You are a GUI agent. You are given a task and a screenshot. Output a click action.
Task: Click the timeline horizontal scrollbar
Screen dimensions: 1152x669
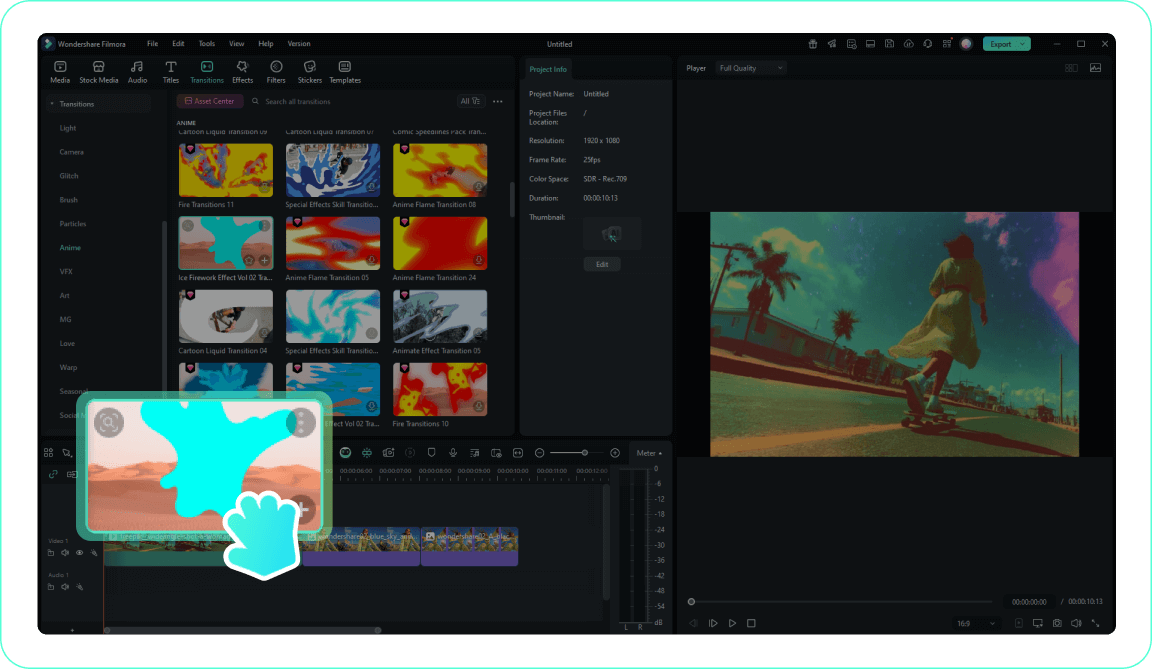[242, 631]
